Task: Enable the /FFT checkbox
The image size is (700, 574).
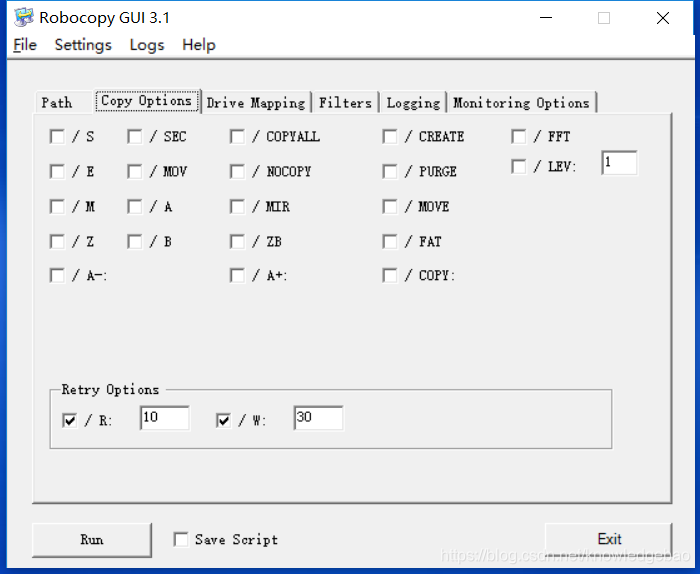Action: (x=518, y=137)
